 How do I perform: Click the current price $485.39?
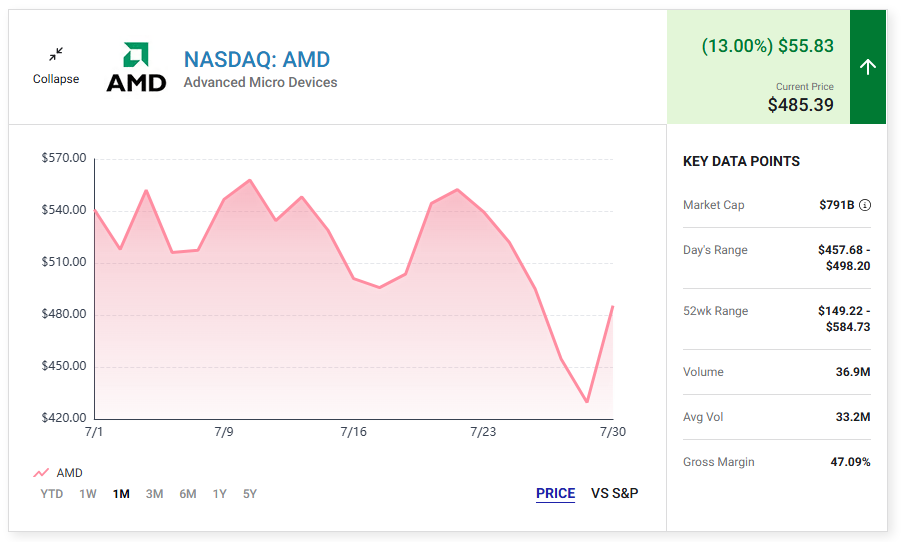point(800,105)
